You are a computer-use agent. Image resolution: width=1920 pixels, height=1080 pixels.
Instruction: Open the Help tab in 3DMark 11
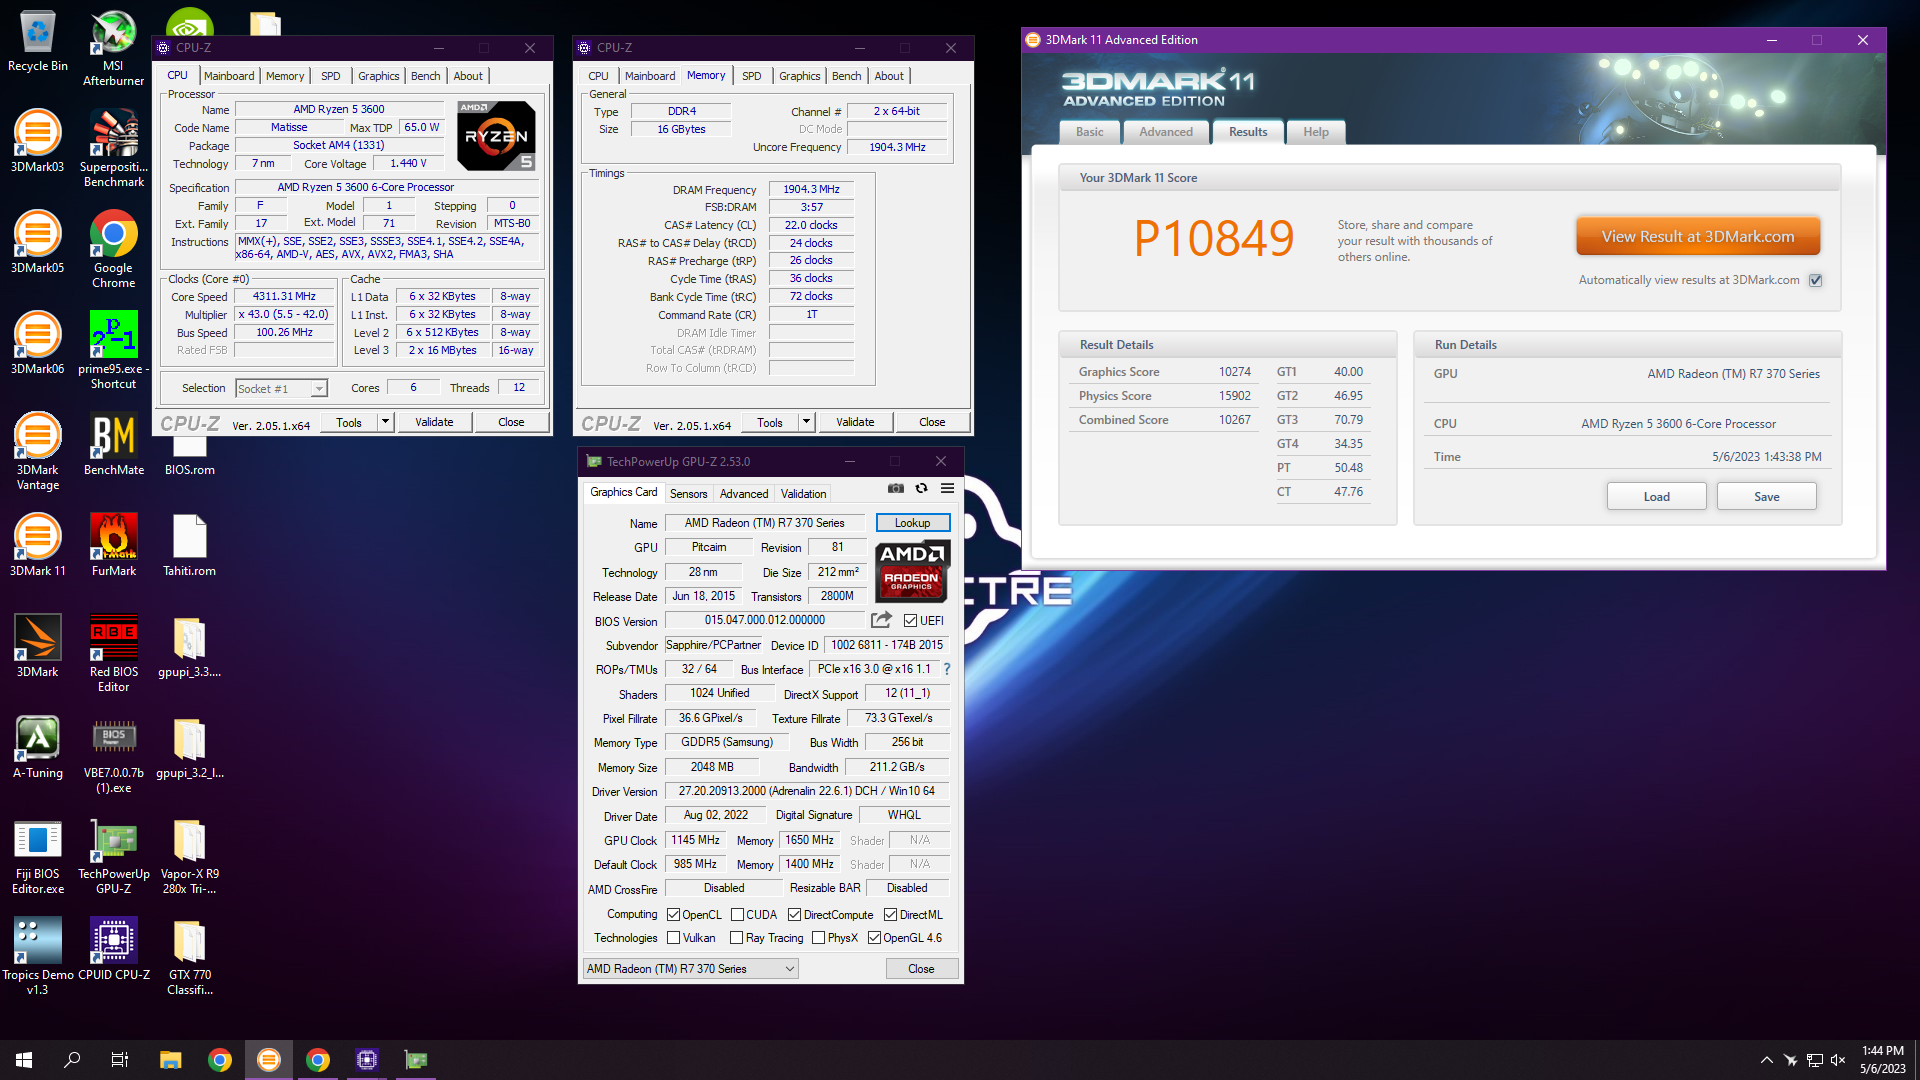(1316, 132)
